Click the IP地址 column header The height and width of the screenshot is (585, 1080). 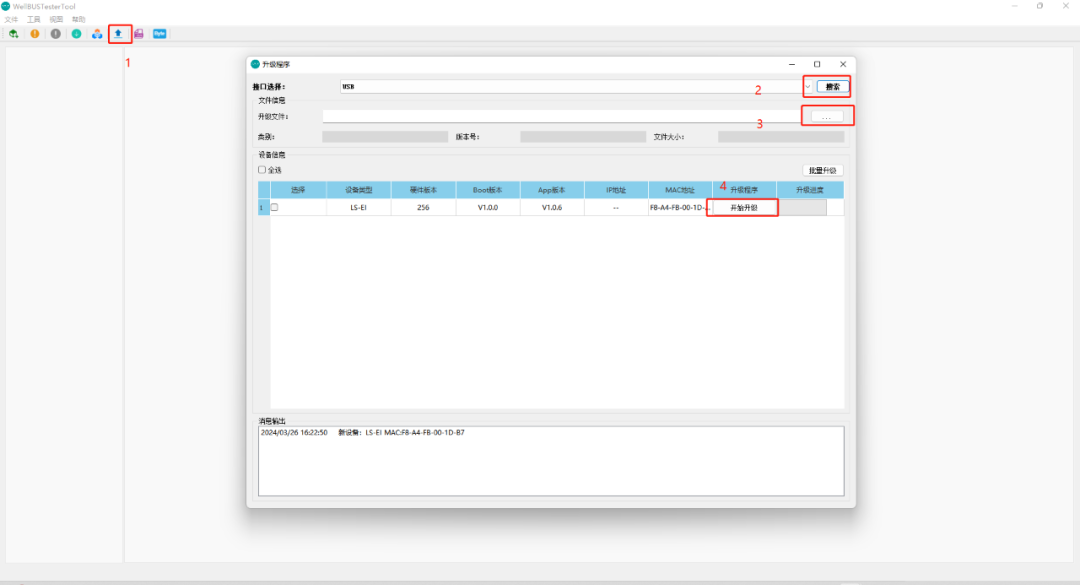click(x=616, y=189)
